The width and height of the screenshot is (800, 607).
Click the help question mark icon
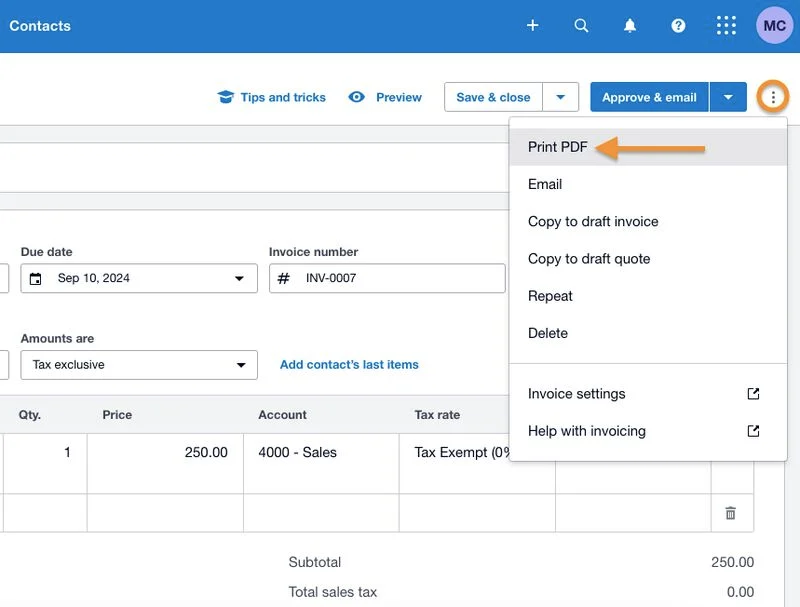point(678,26)
